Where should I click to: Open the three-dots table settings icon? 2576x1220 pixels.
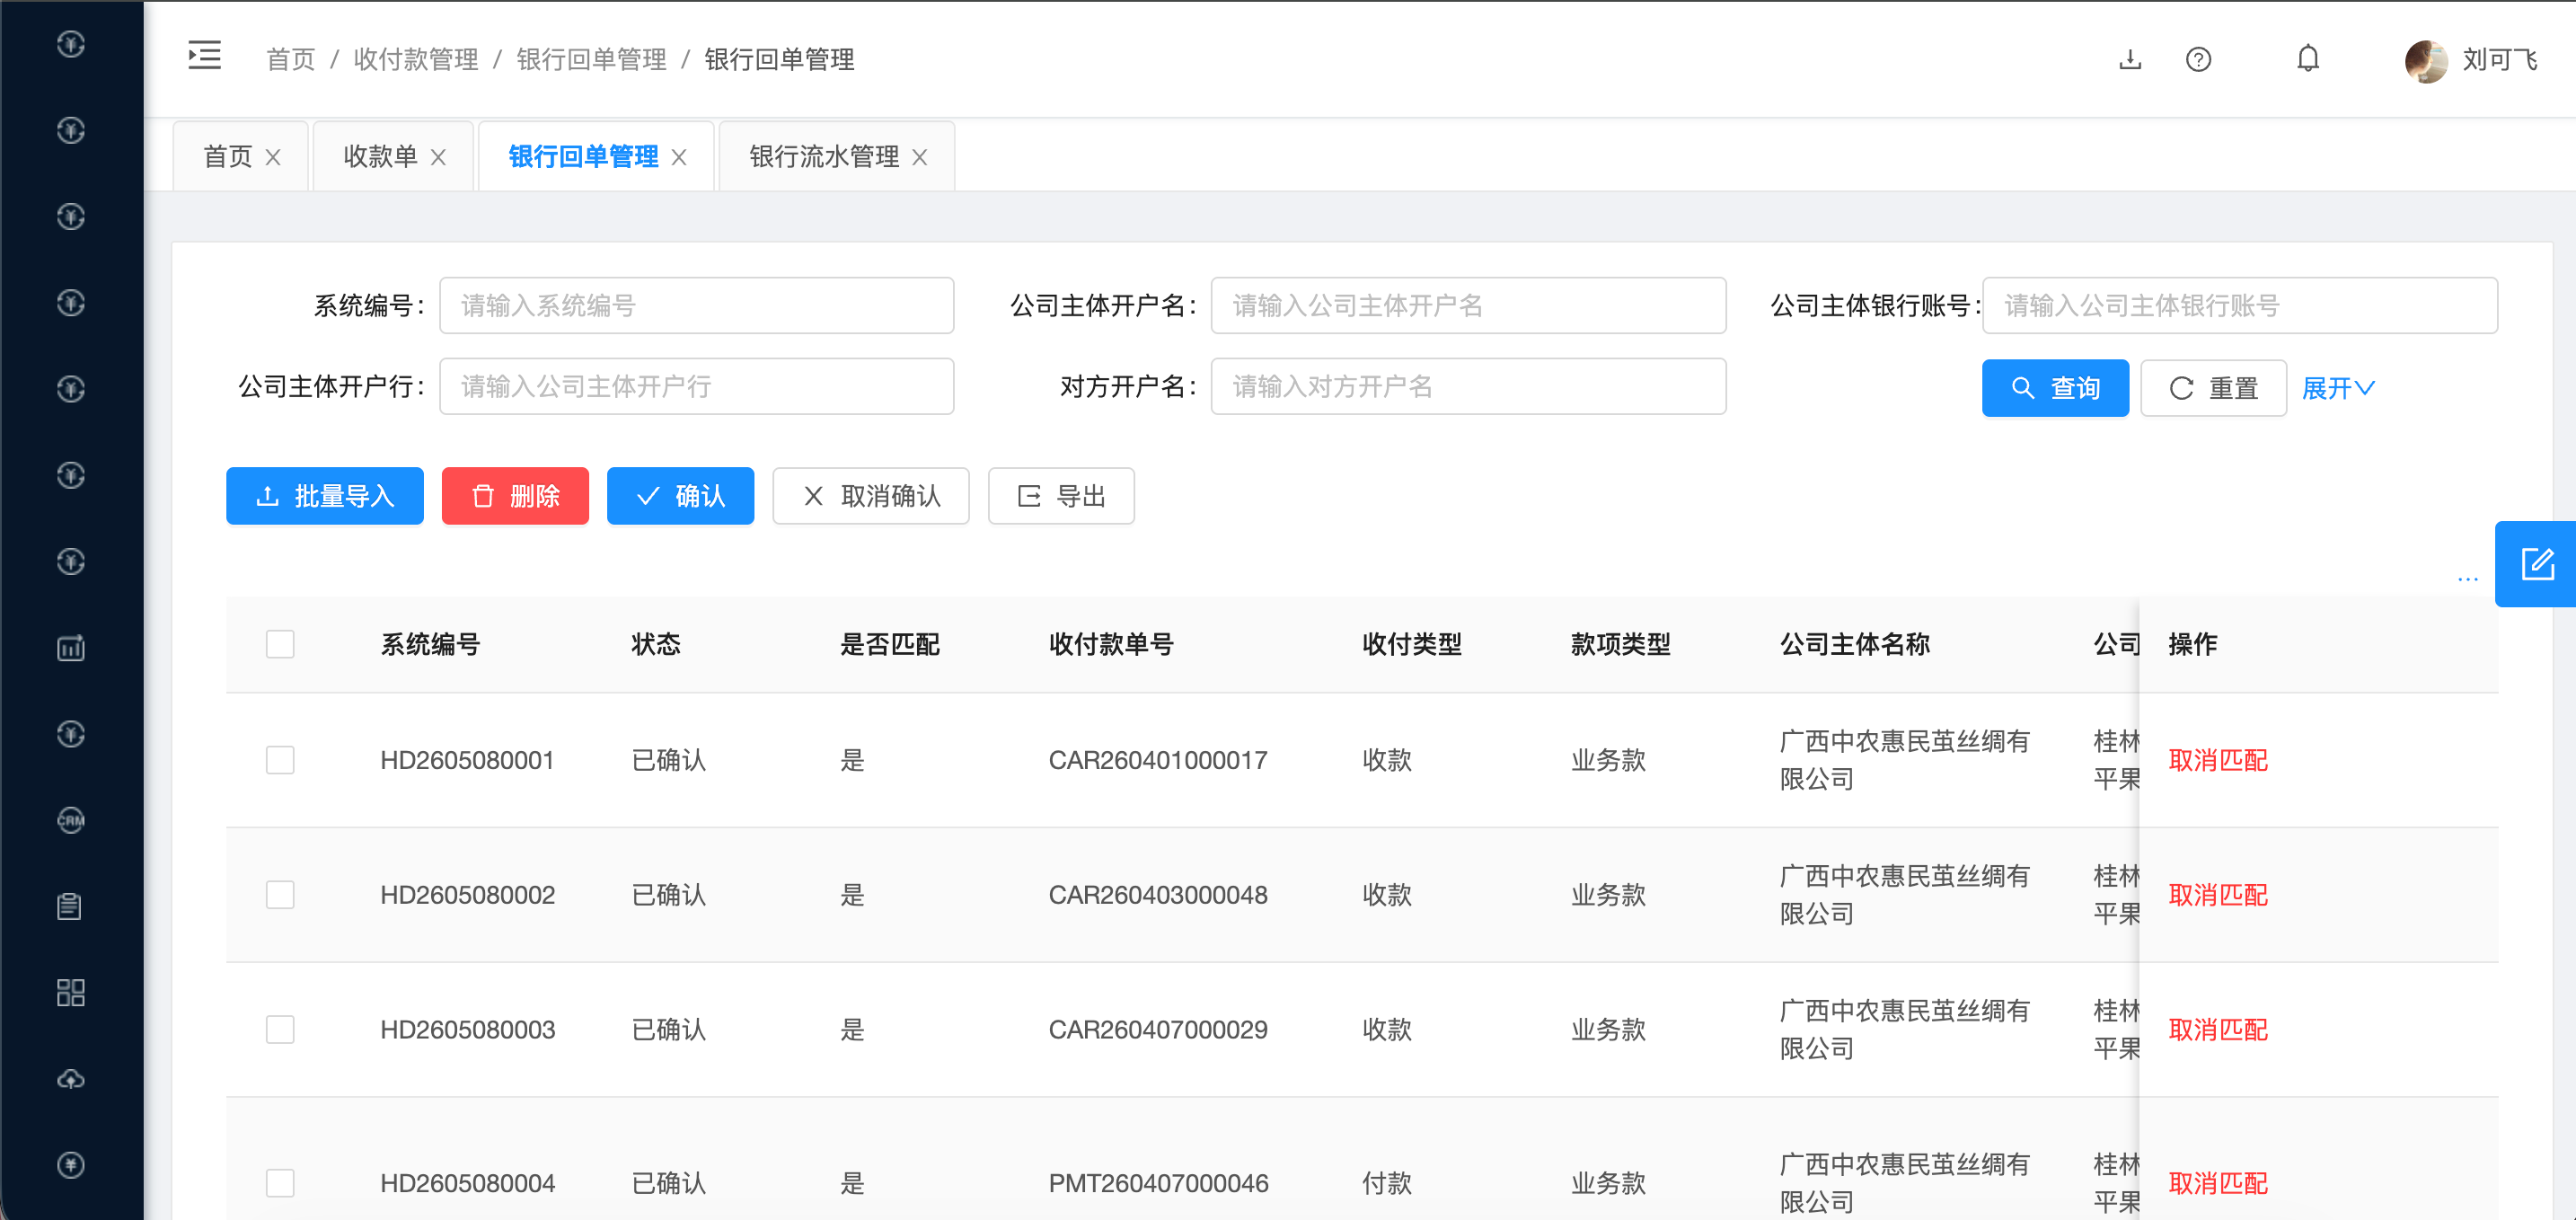(2468, 579)
